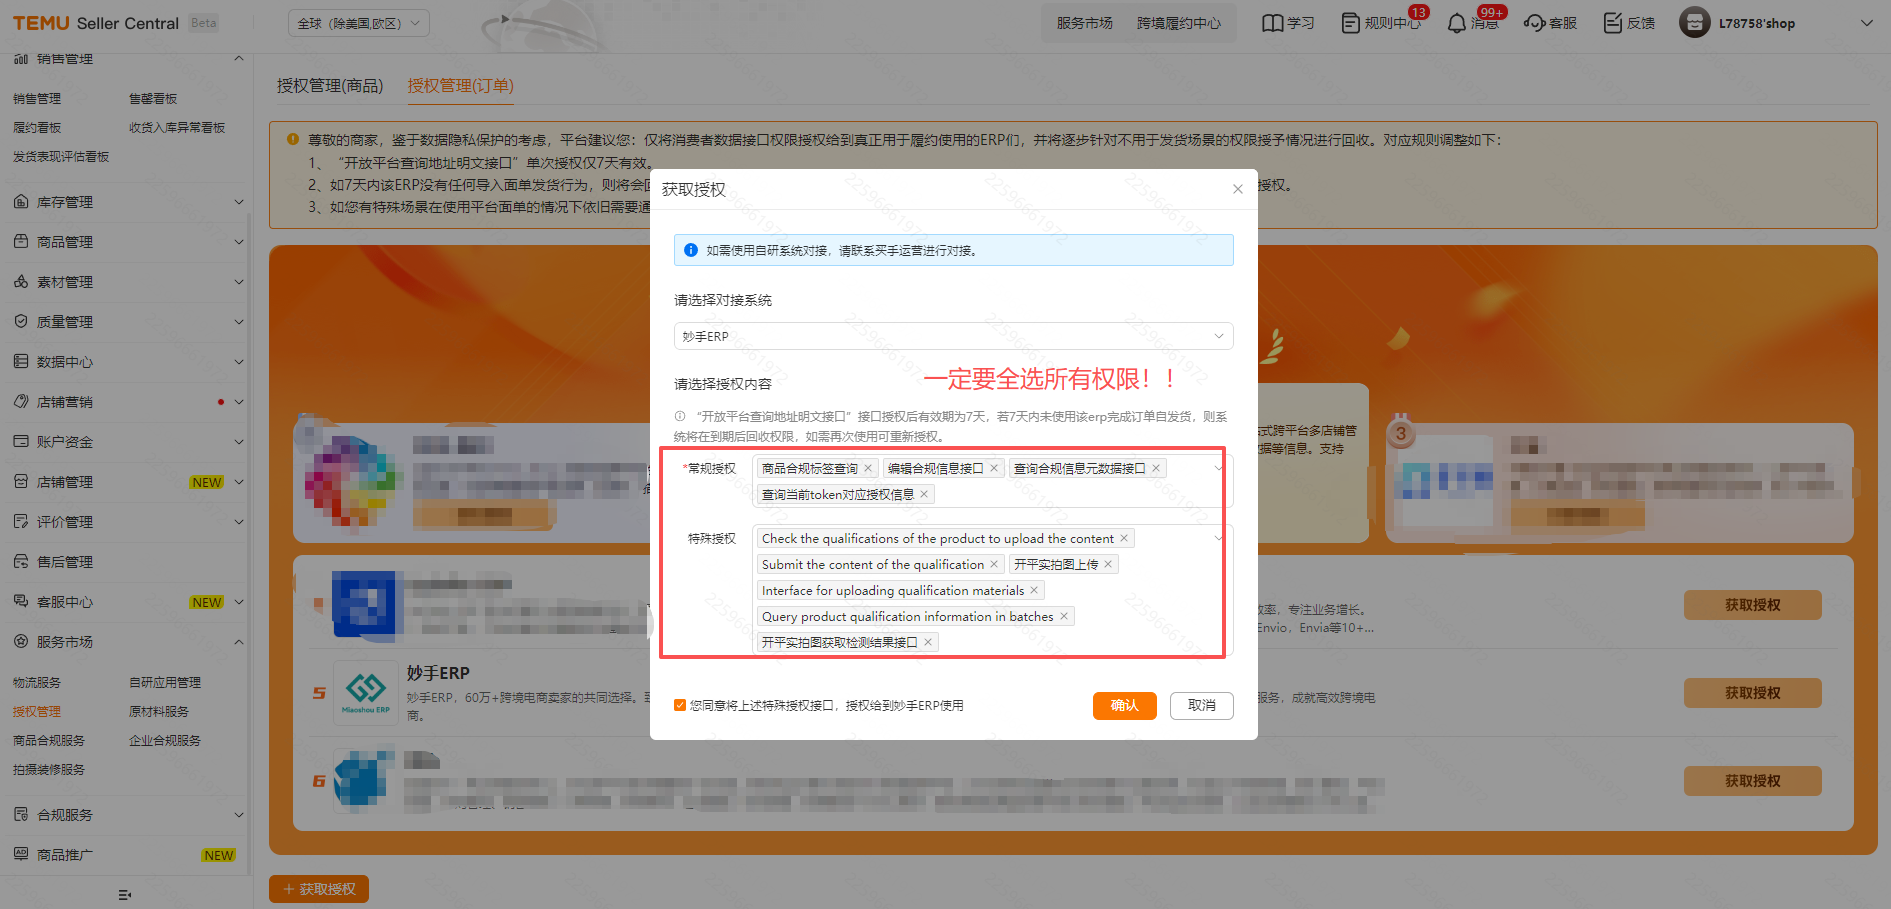This screenshot has width=1891, height=909.
Task: Remove the 查询当前token对应授权信息 tag
Action: click(924, 494)
